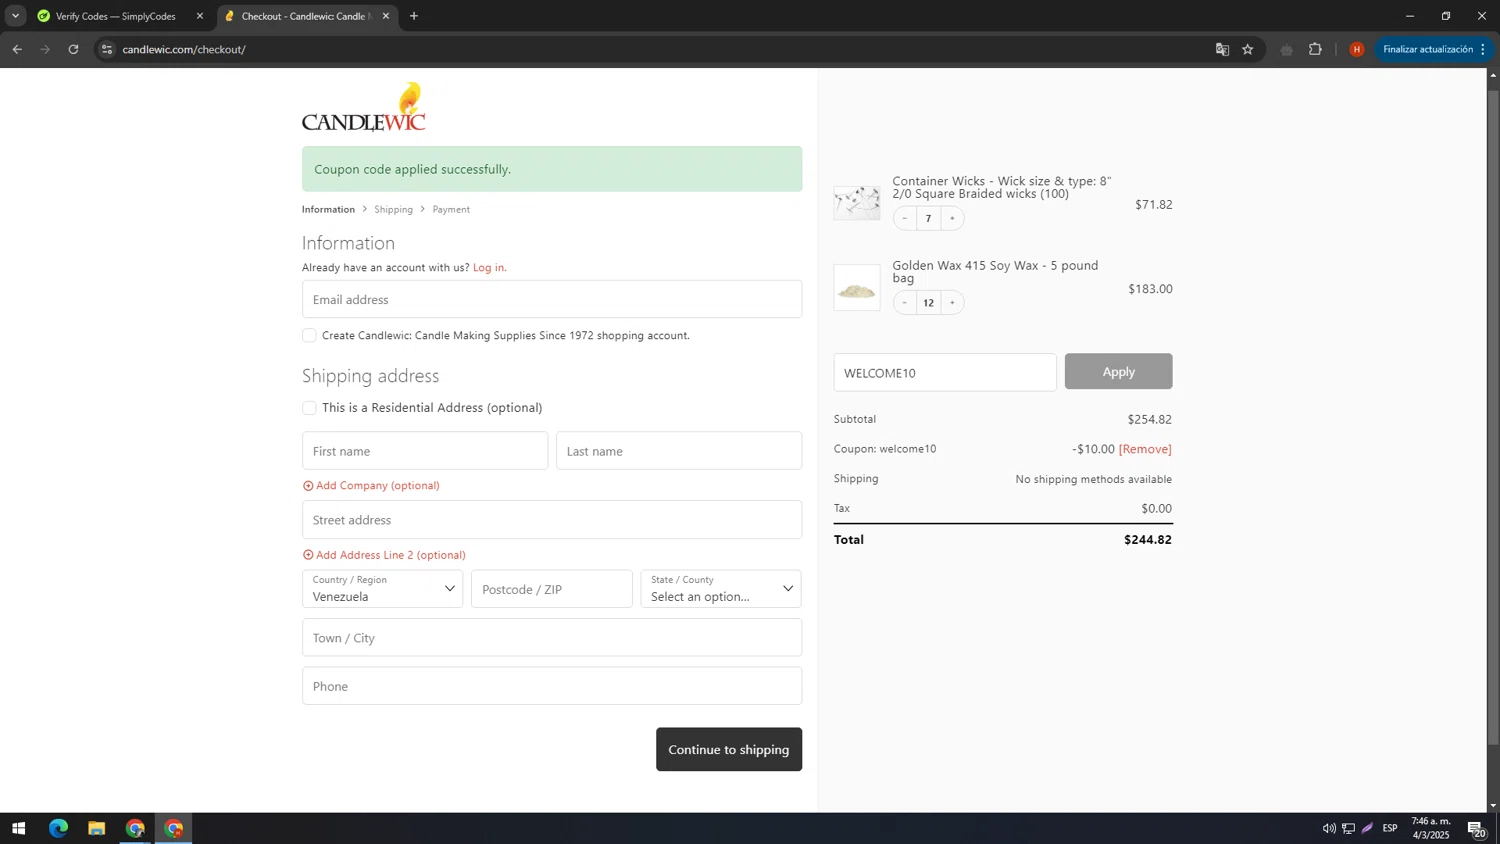This screenshot has height=844, width=1500.
Task: Open Windows Start menu
Action: click(18, 828)
